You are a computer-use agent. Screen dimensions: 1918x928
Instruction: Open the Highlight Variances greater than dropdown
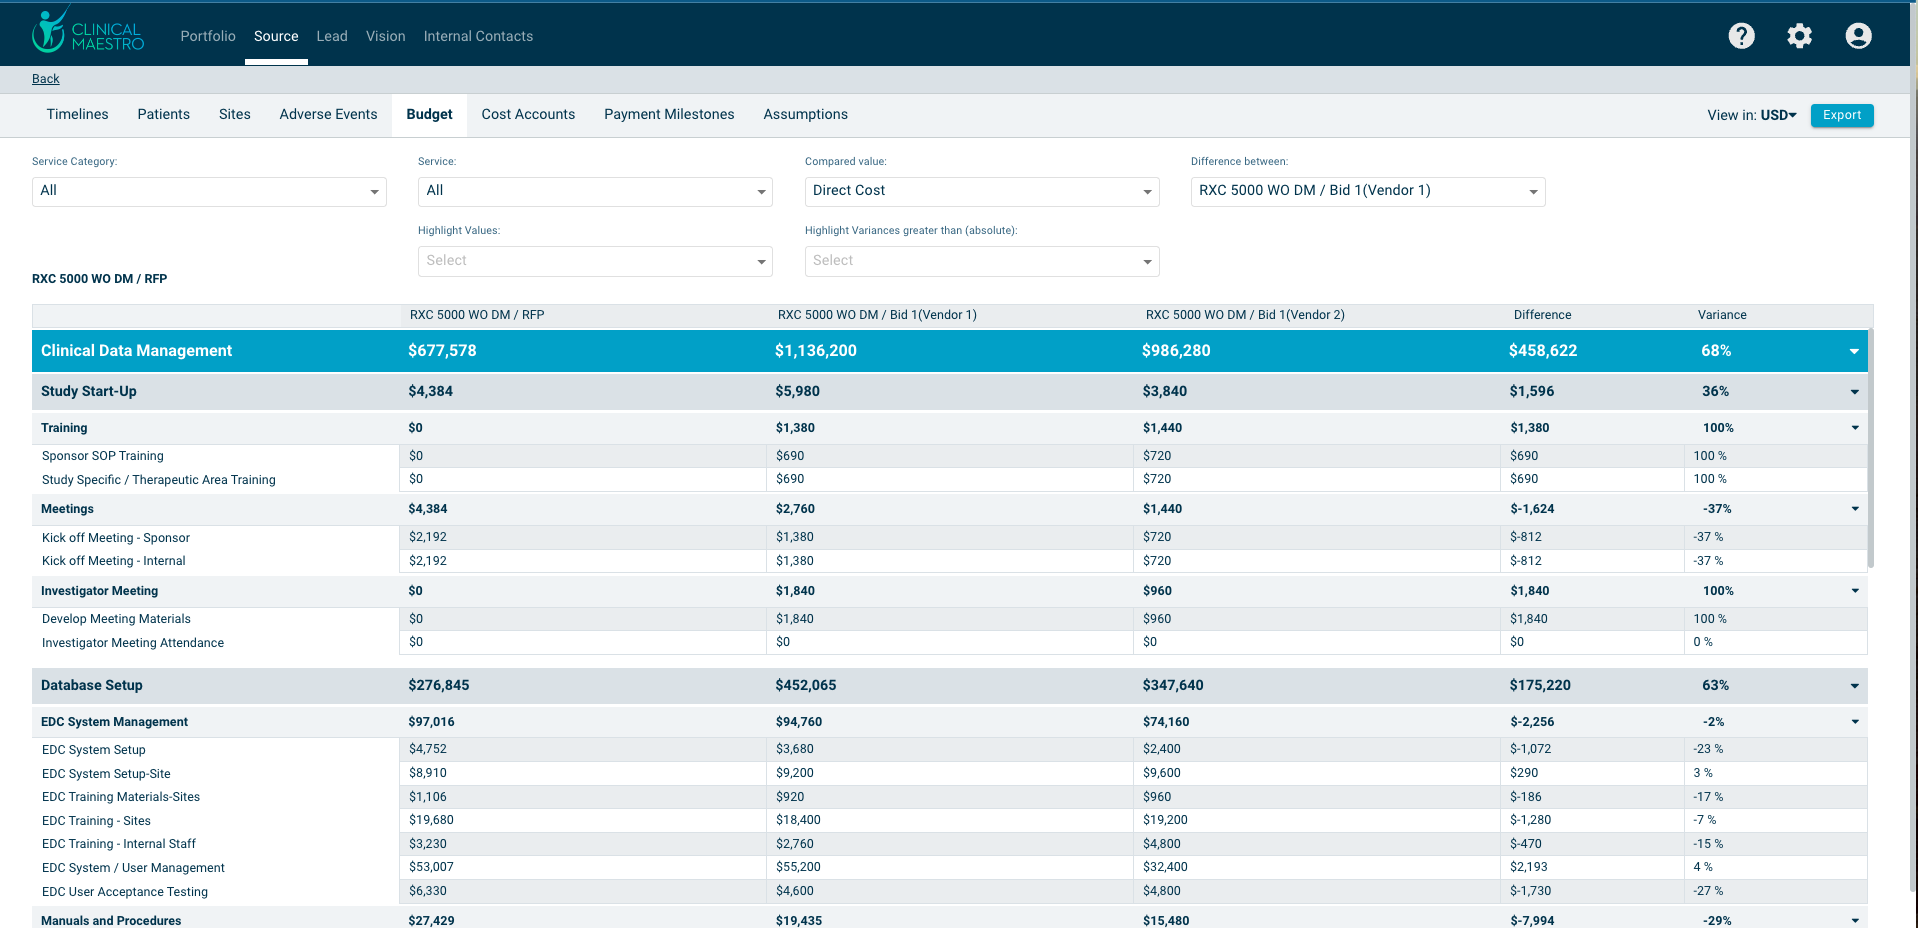[981, 261]
